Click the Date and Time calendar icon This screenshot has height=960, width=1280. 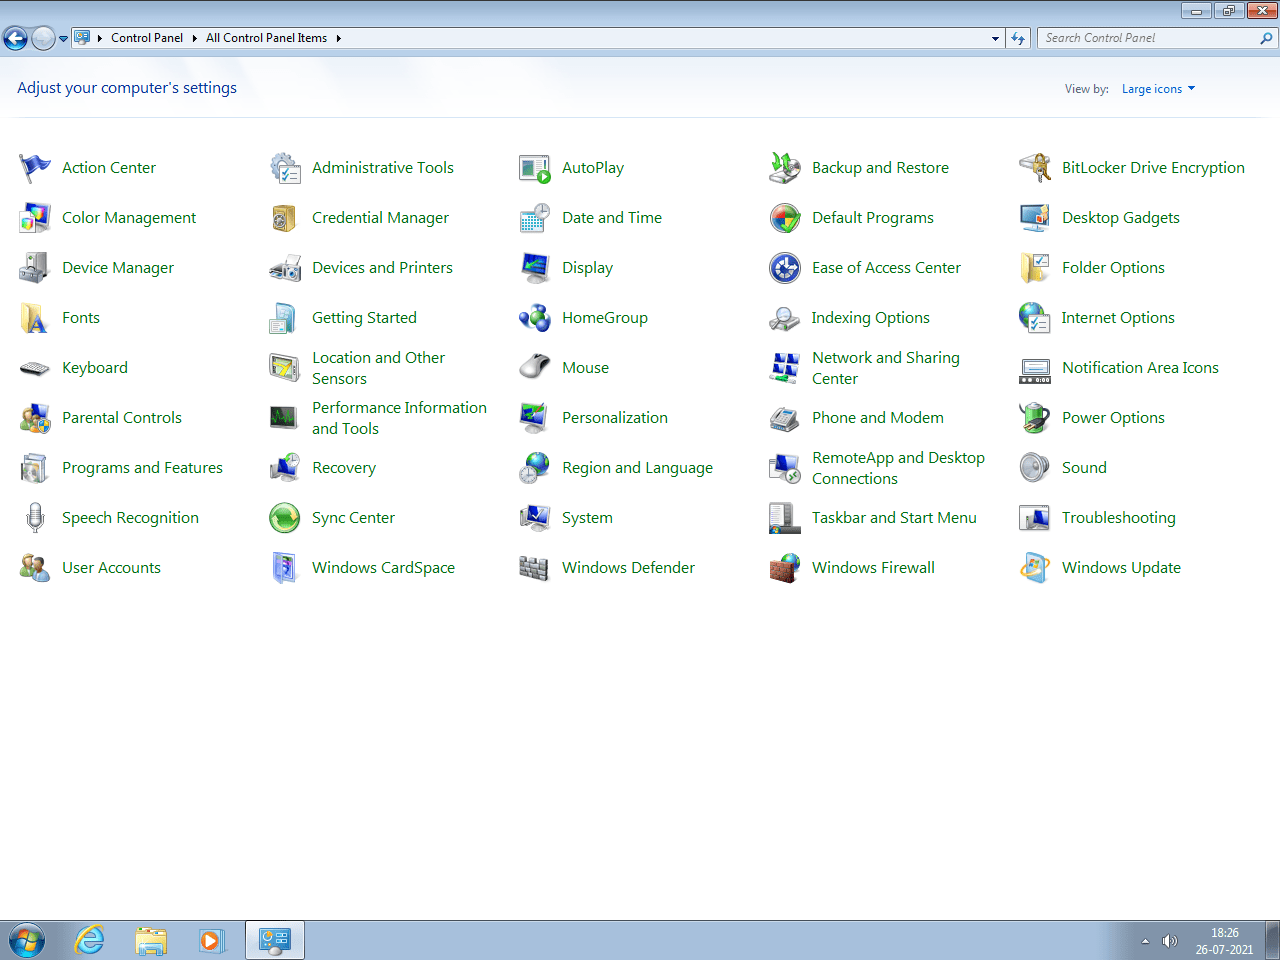pyautogui.click(x=535, y=218)
